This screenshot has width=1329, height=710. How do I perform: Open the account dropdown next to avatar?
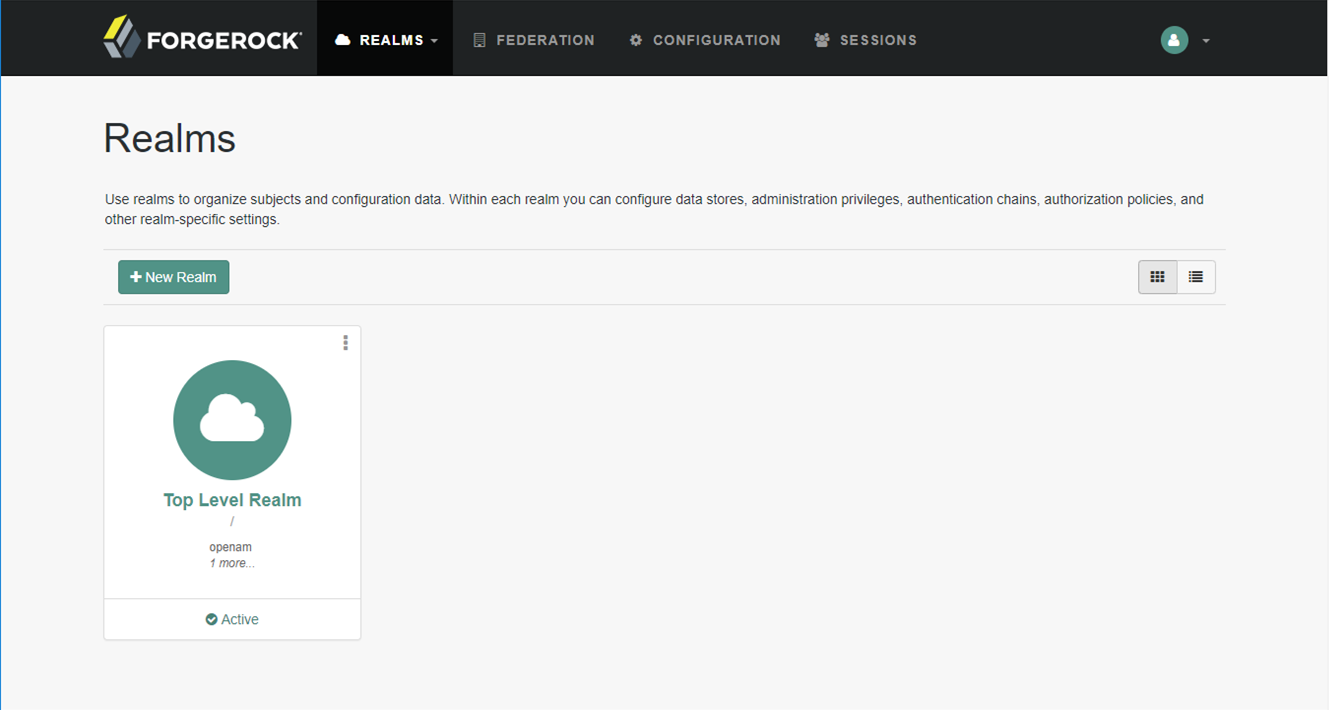[x=1204, y=40]
